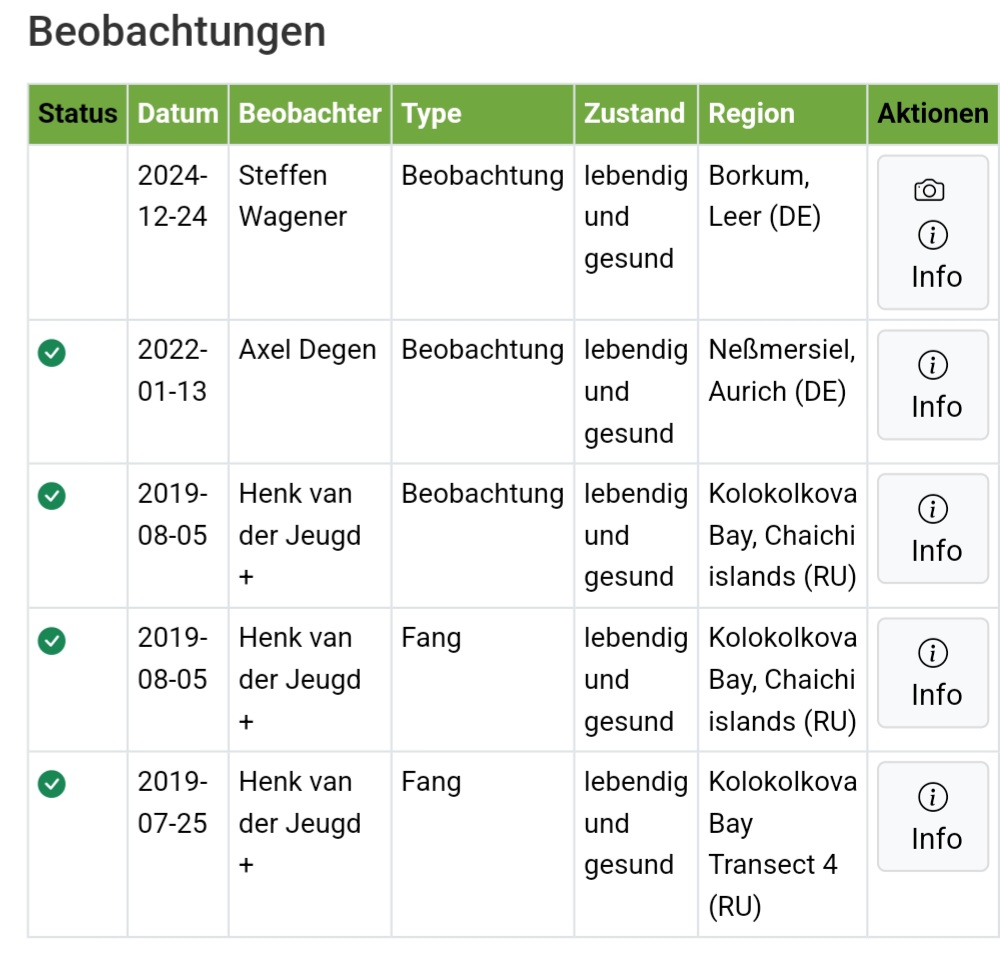
Task: Click Info button for 2019-08-05 Fang row
Action: (933, 674)
